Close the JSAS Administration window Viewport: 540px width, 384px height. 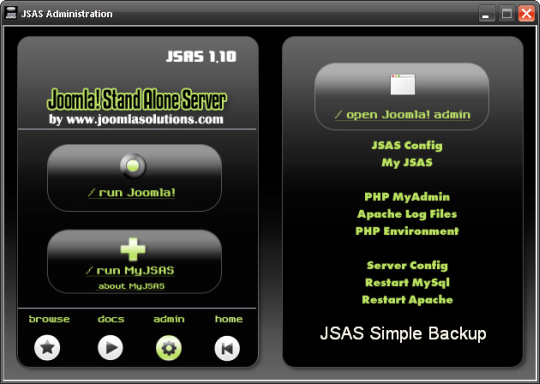527,14
